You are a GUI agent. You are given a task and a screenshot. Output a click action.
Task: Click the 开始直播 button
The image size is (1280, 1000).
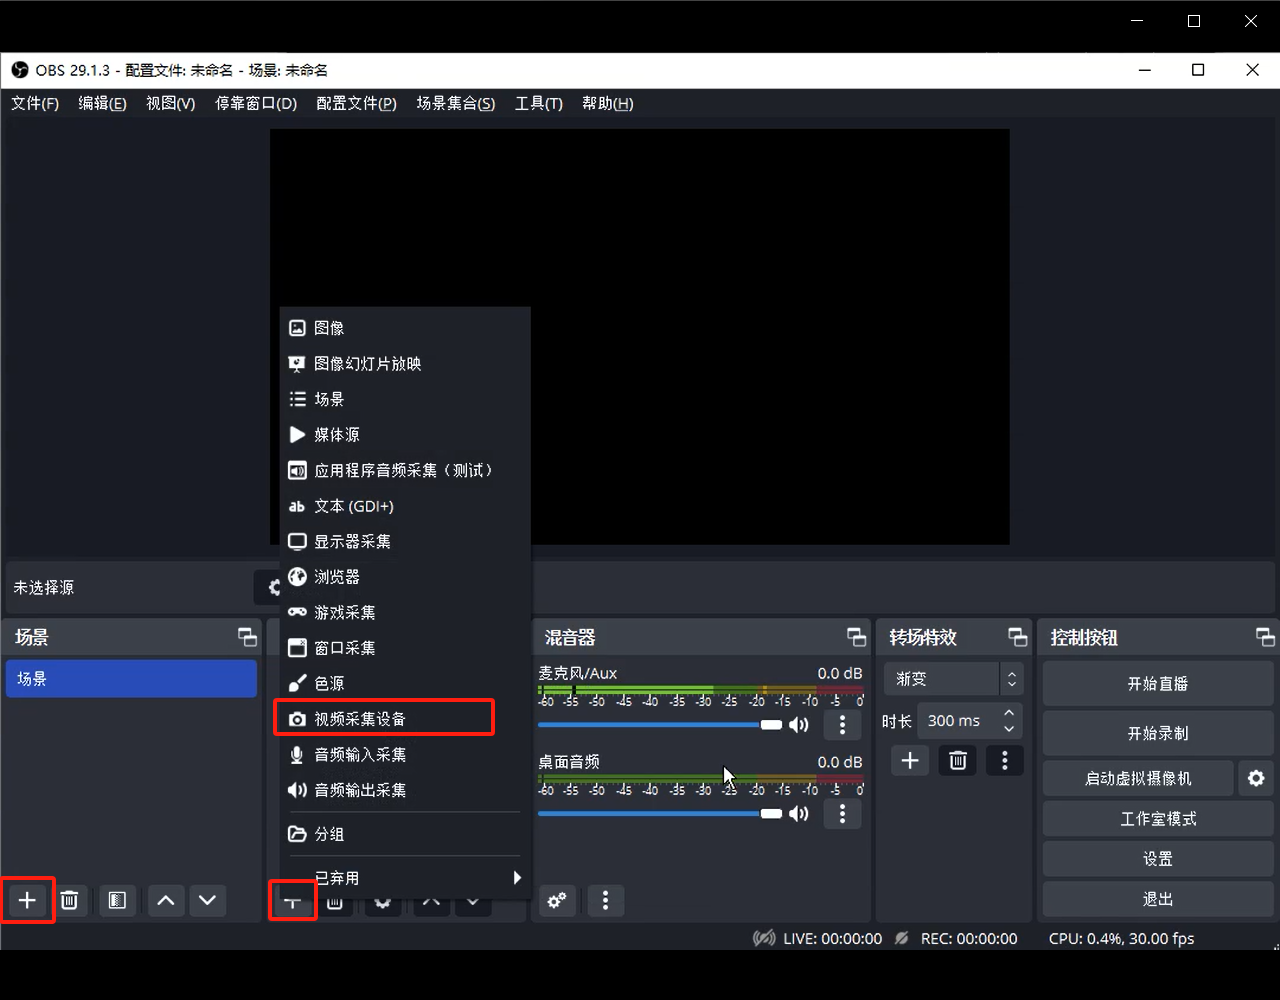(x=1157, y=684)
